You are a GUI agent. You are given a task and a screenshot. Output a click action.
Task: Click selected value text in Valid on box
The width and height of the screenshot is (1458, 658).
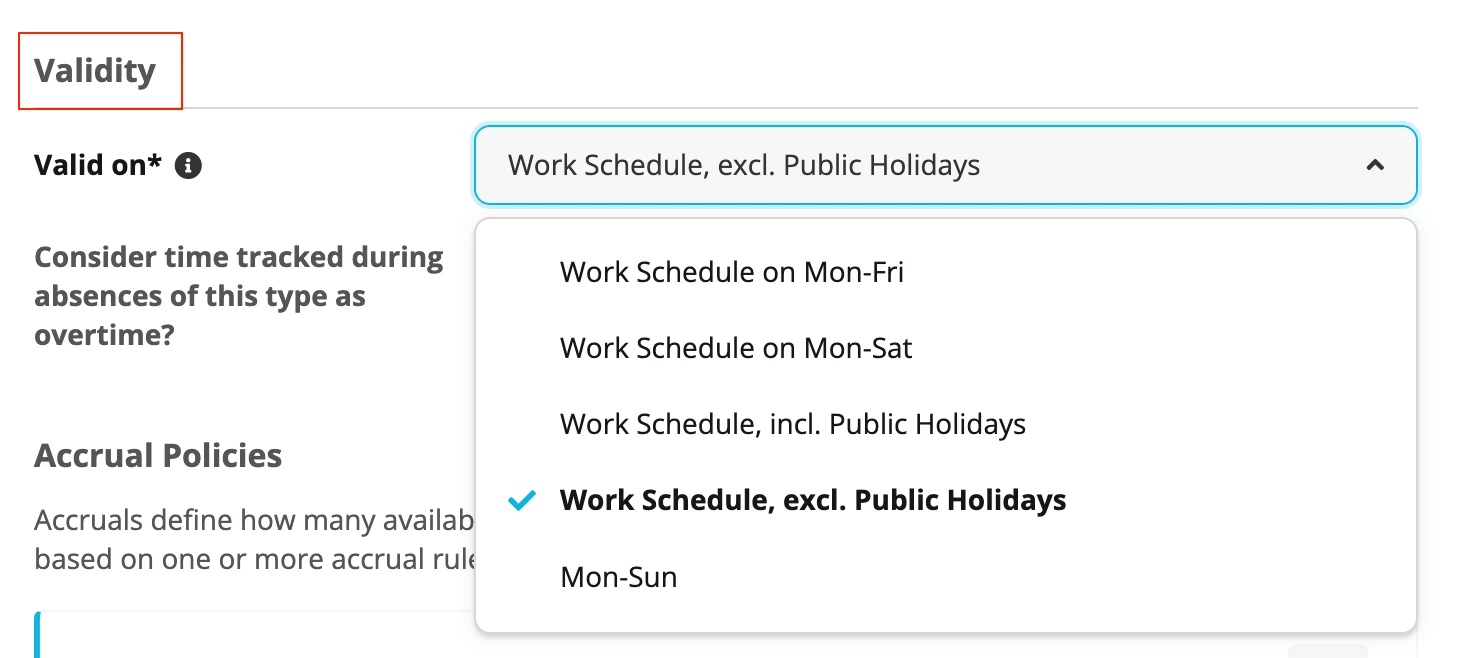click(744, 165)
